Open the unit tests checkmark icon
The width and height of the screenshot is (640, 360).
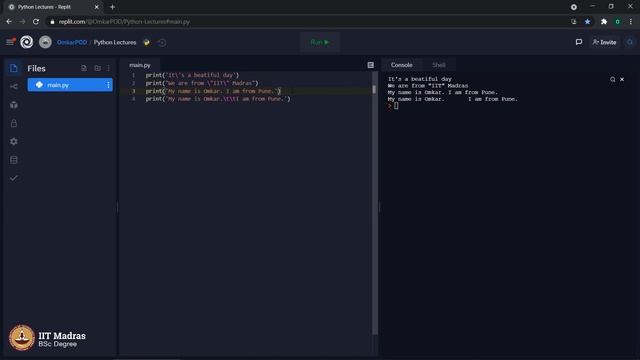[13, 178]
